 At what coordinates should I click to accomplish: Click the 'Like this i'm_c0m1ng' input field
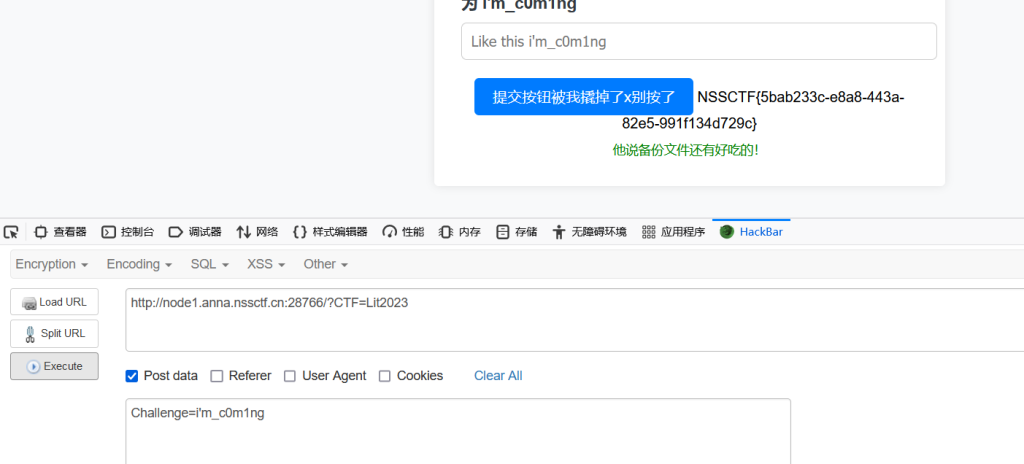tap(699, 41)
